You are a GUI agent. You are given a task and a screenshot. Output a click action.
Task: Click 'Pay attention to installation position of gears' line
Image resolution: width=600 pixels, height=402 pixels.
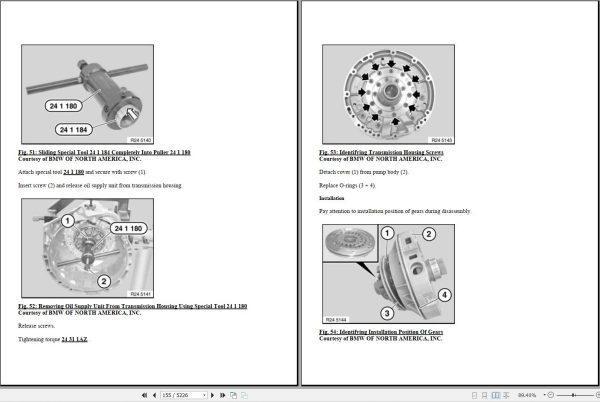click(x=395, y=211)
